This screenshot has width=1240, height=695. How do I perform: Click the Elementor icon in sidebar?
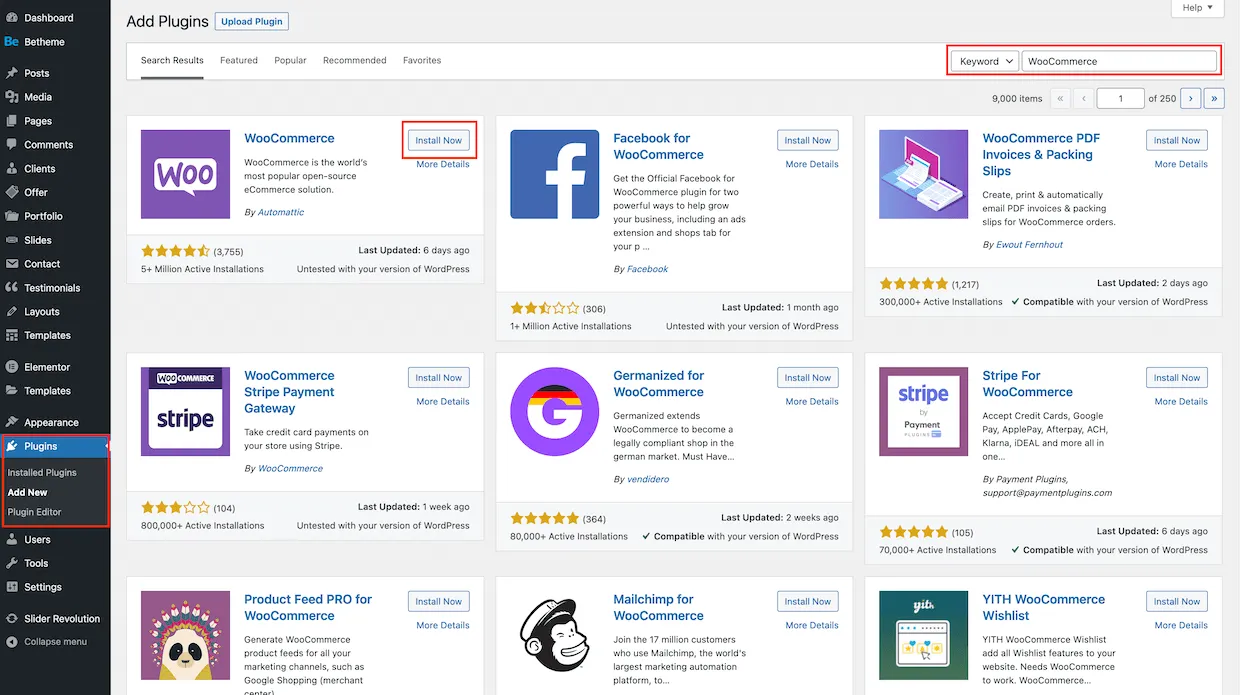12,367
